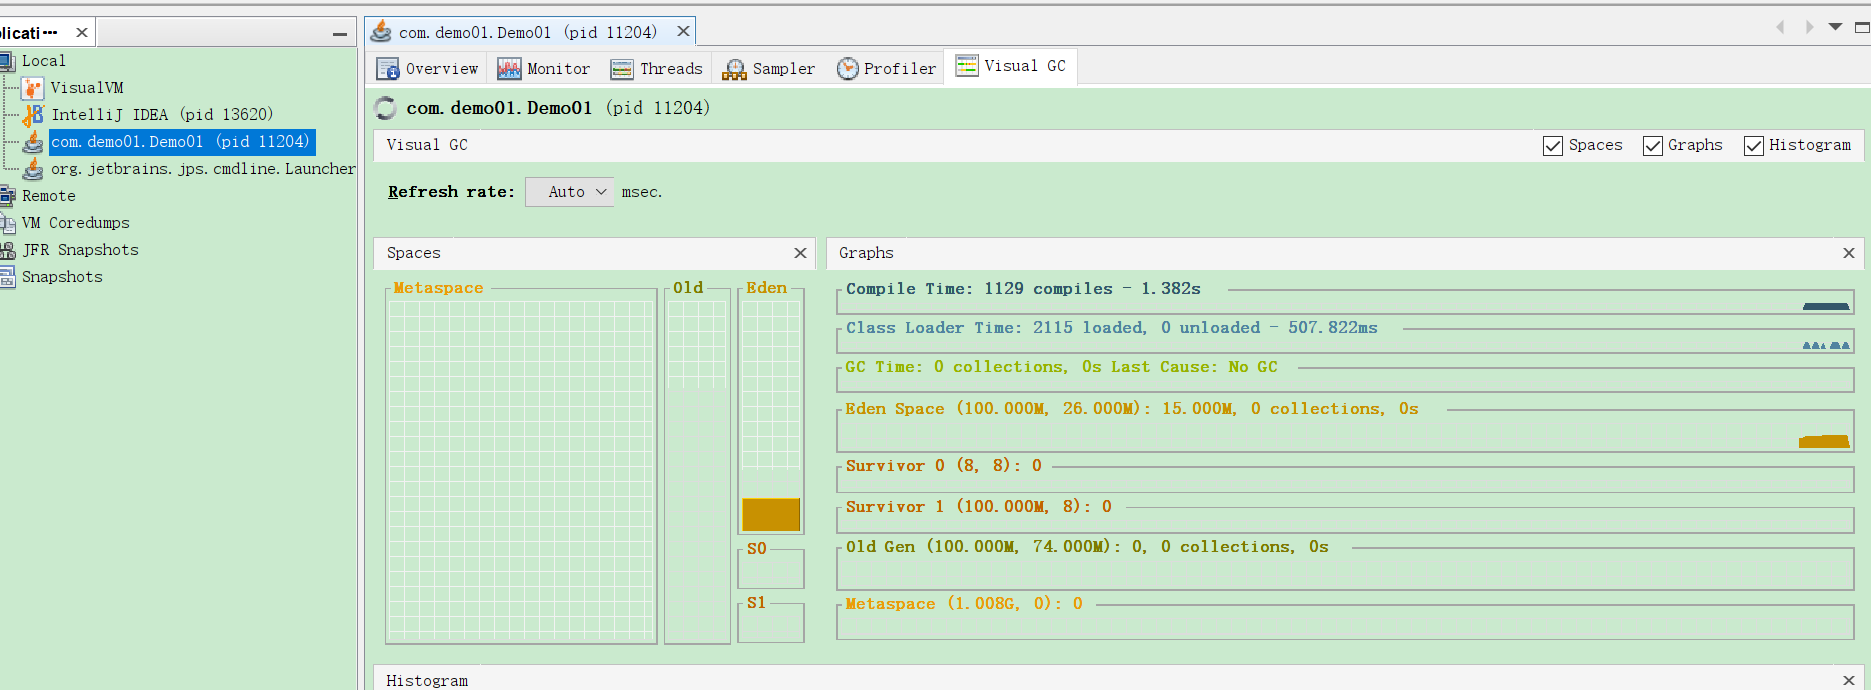Close the Graphs panel
1871x690 pixels.
(x=1849, y=253)
